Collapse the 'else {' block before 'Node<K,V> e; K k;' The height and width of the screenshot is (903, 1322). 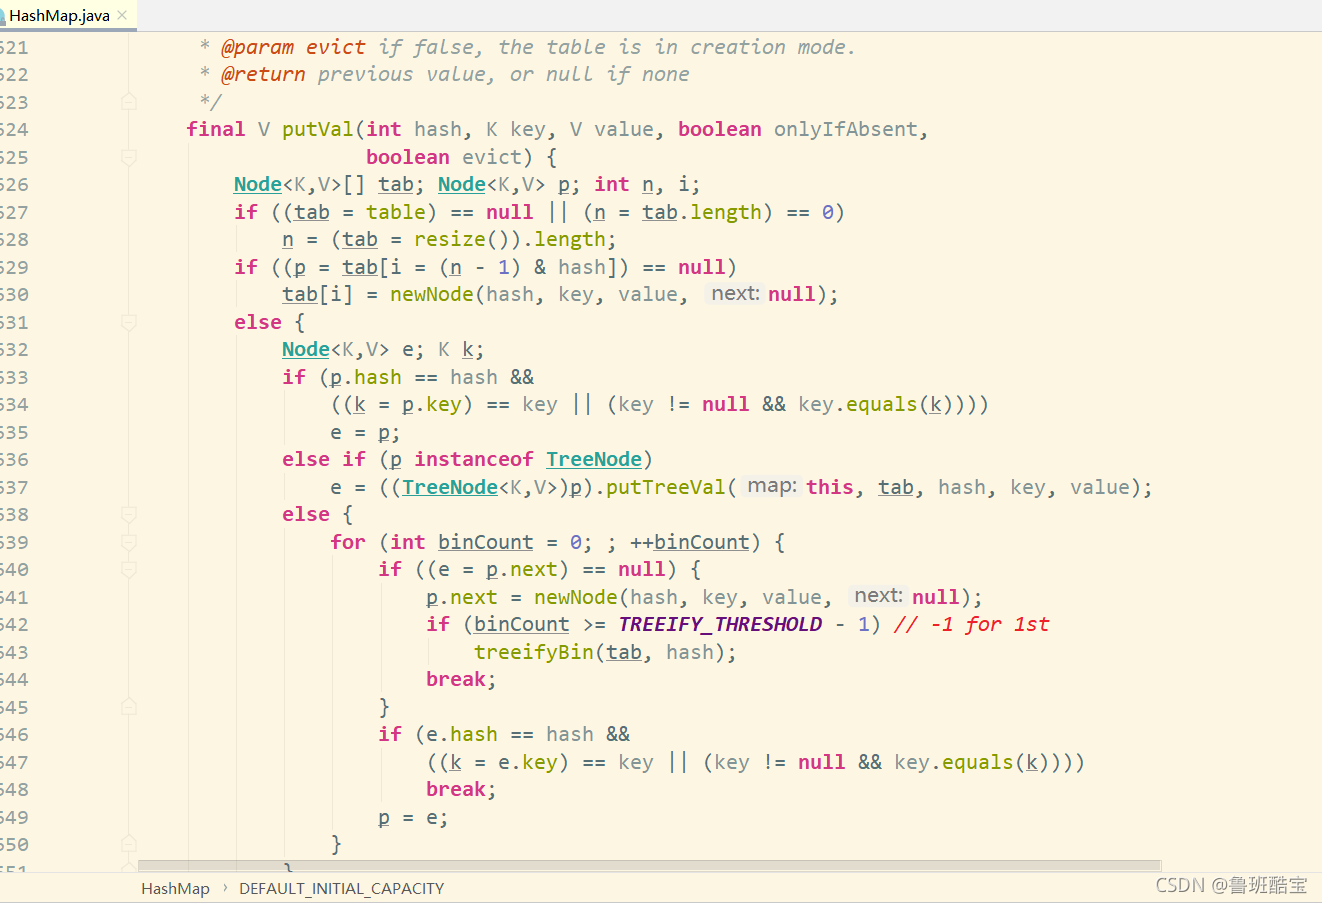tap(128, 322)
